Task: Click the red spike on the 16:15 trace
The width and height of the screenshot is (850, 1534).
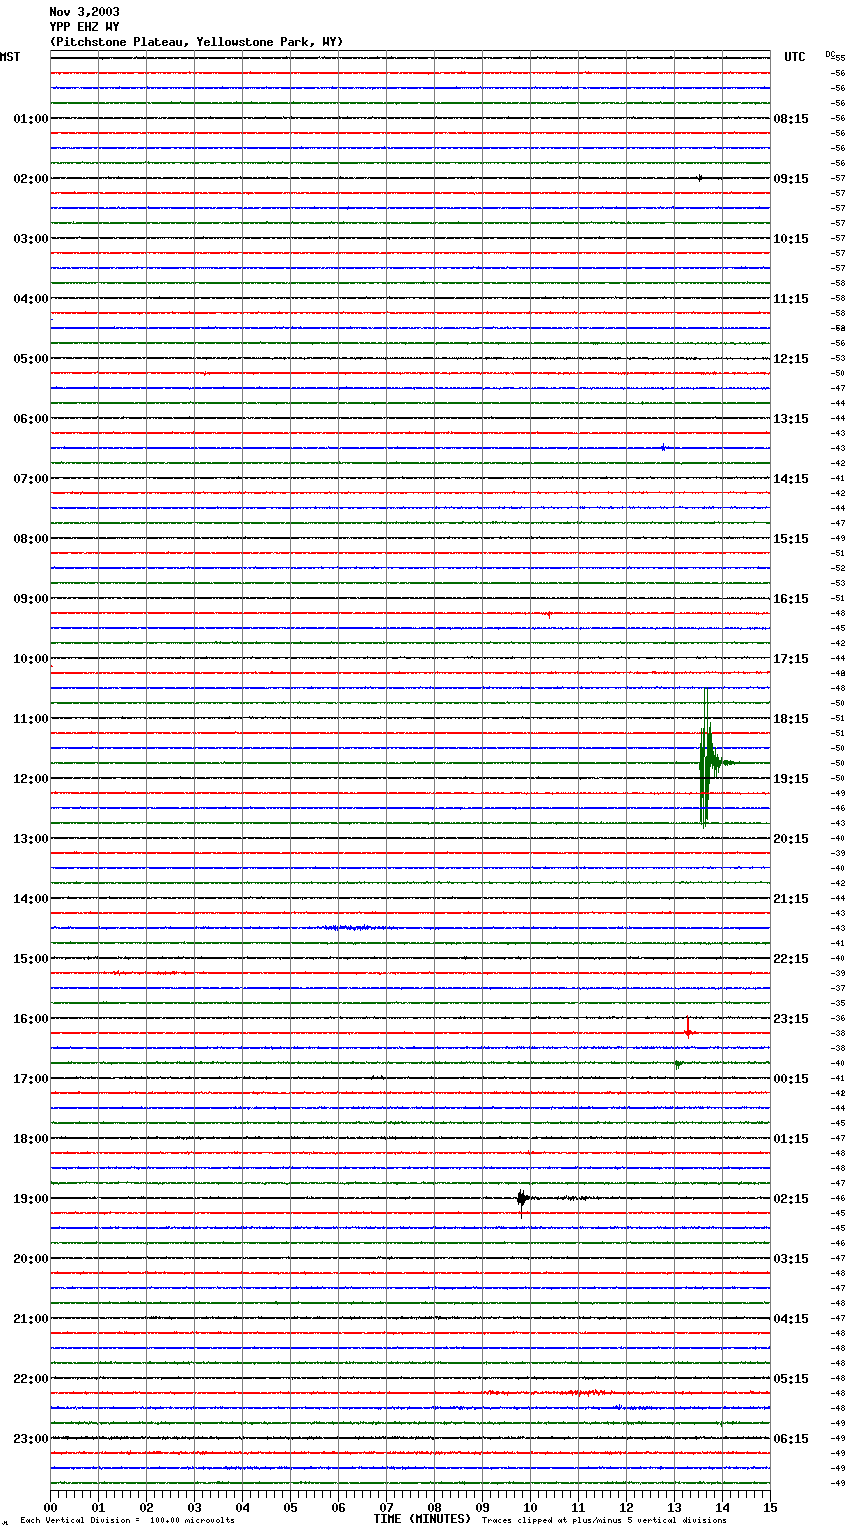Action: [688, 1030]
